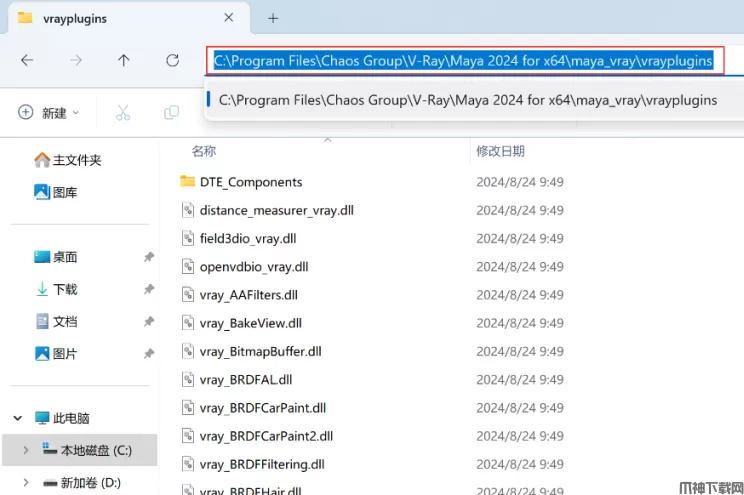
Task: Select the DTE_Components folder
Action: click(x=250, y=182)
